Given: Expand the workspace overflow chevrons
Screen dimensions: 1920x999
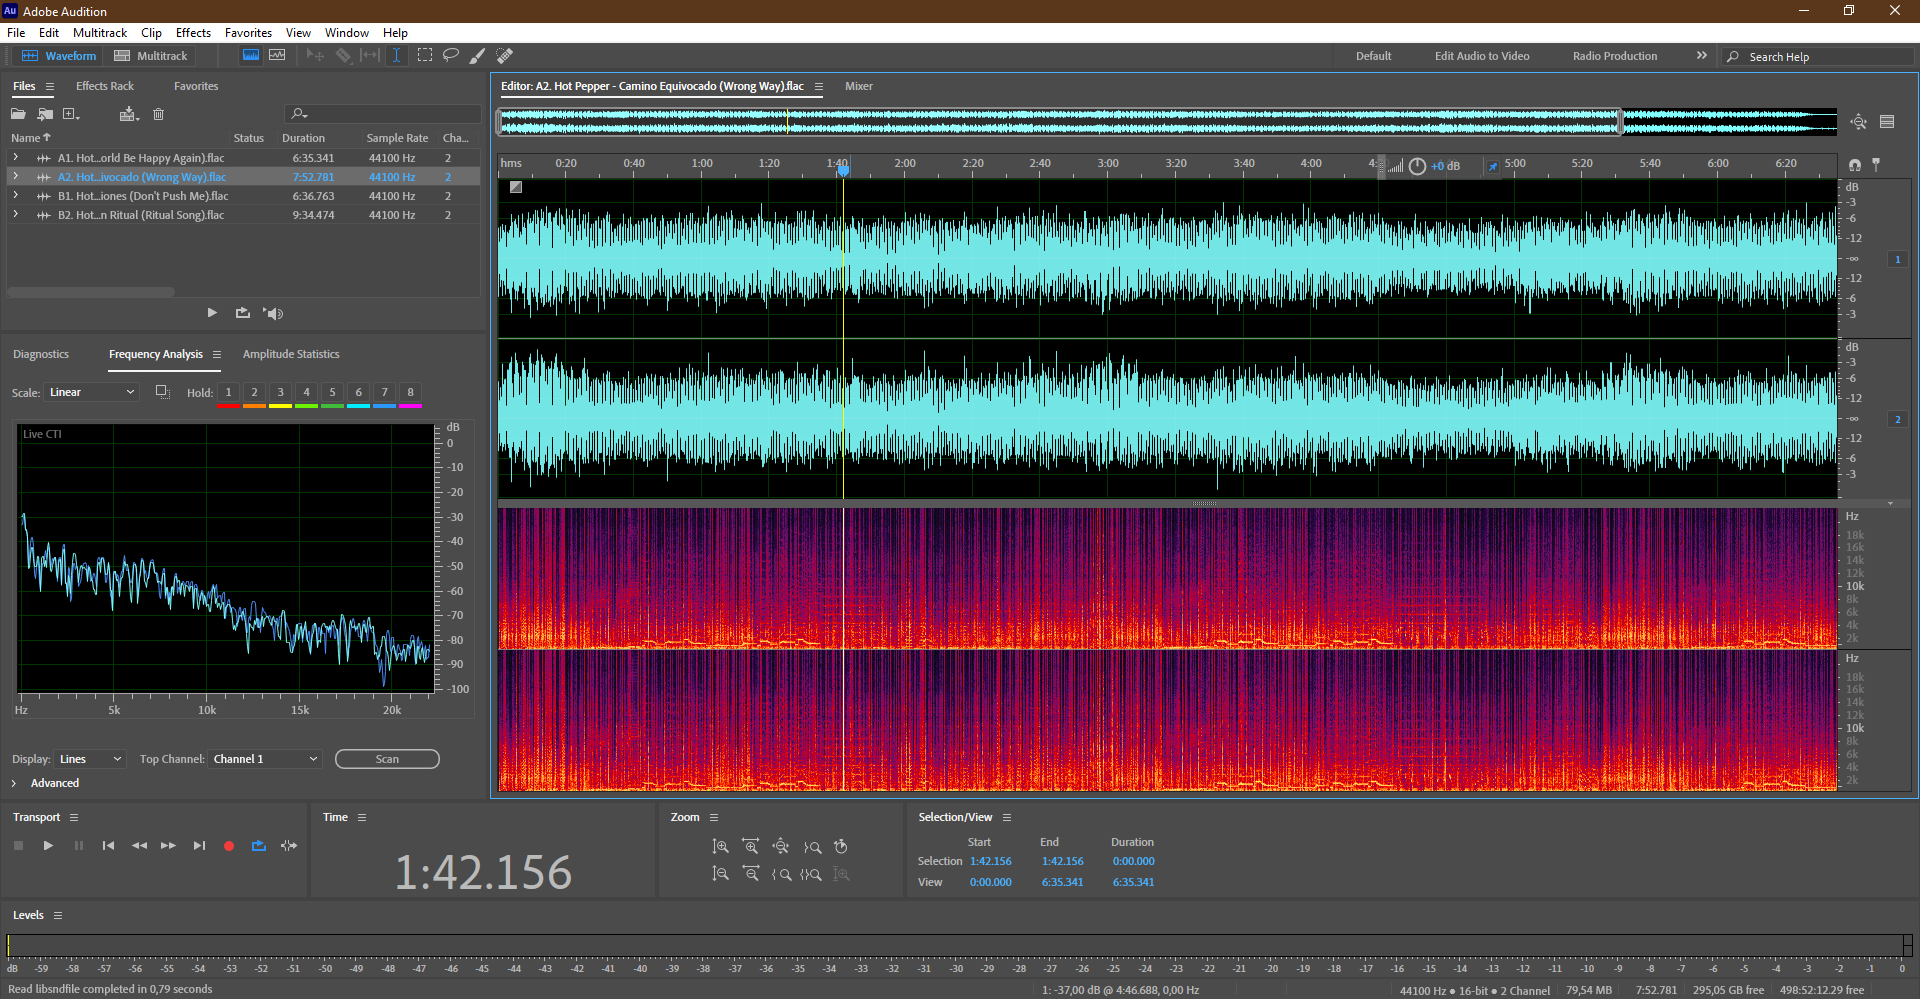Looking at the screenshot, I should point(1702,56).
